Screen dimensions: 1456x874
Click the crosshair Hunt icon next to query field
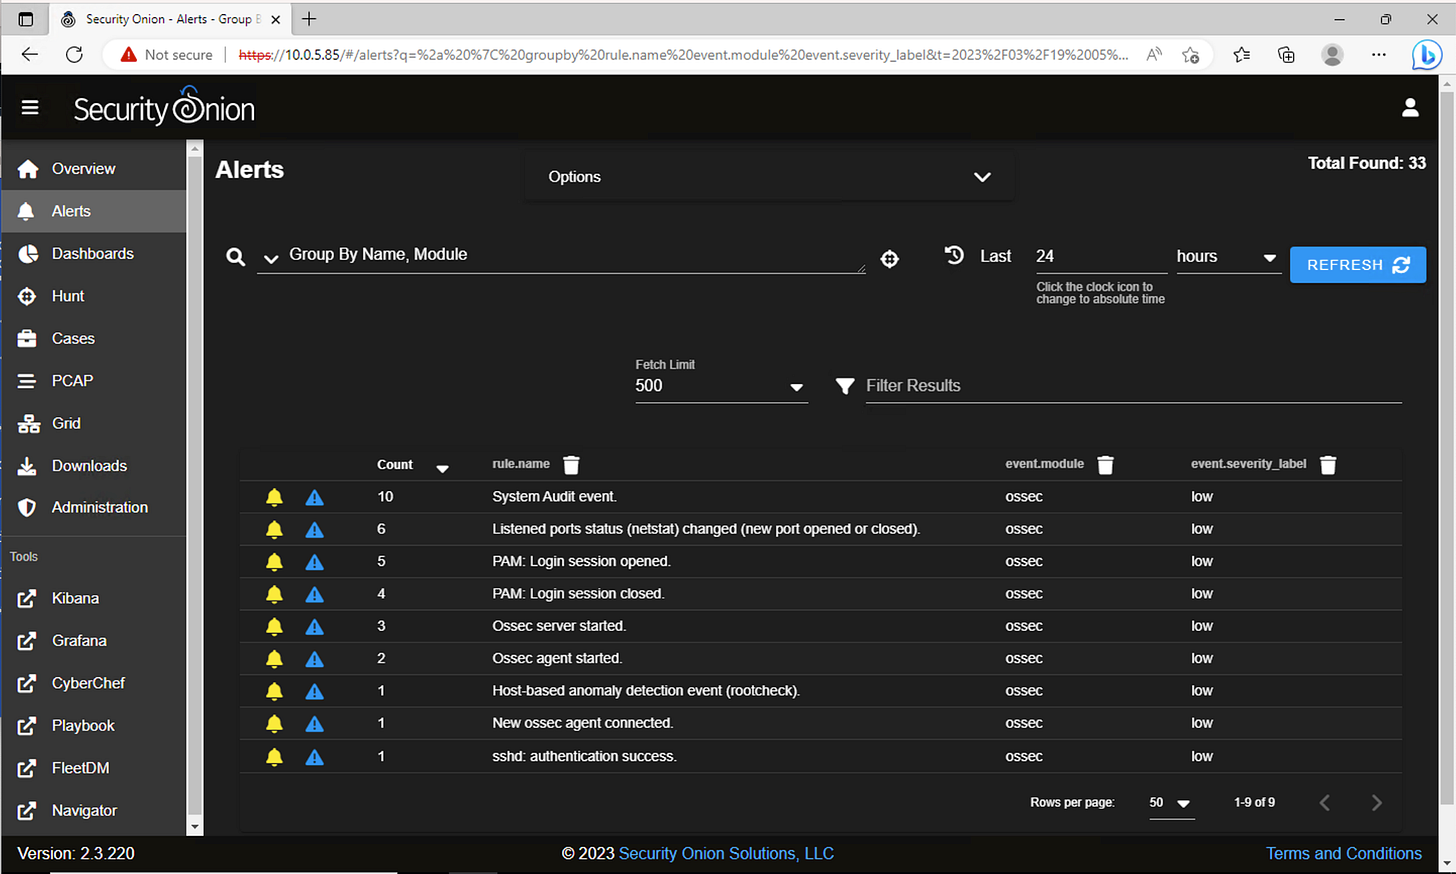point(889,259)
